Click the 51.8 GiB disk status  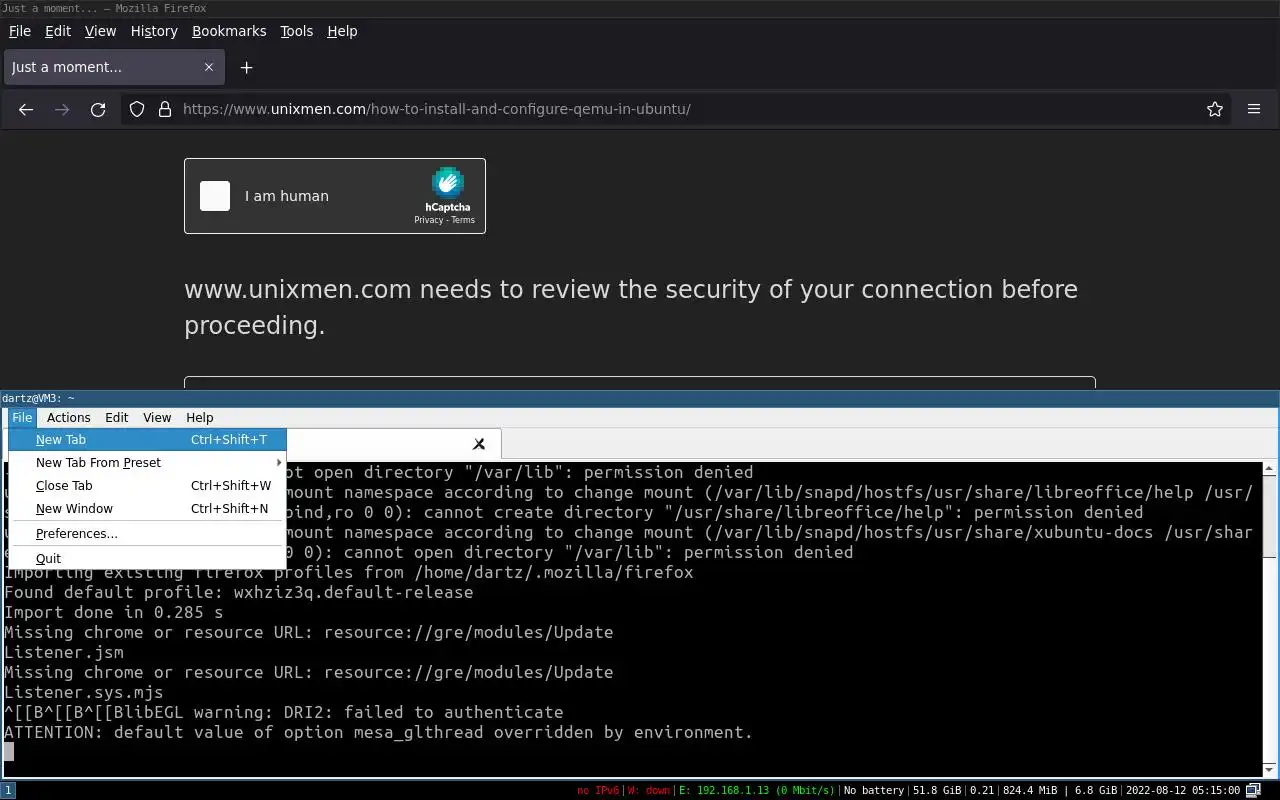coord(937,790)
